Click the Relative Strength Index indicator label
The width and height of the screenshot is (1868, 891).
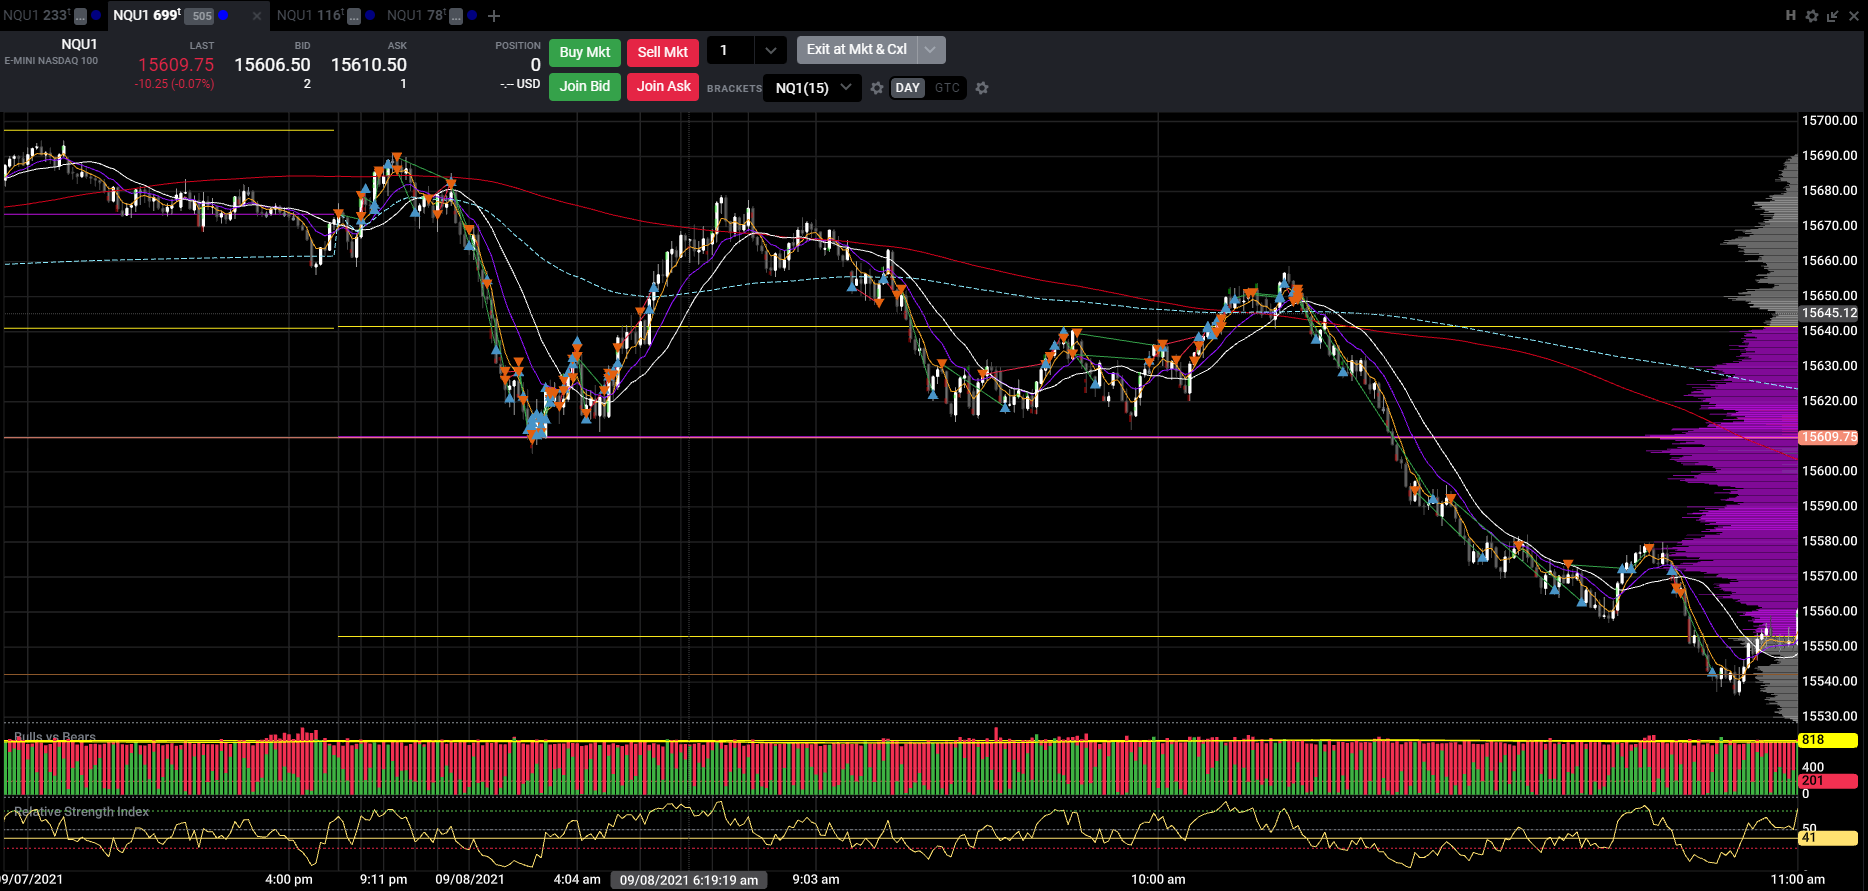coord(81,812)
